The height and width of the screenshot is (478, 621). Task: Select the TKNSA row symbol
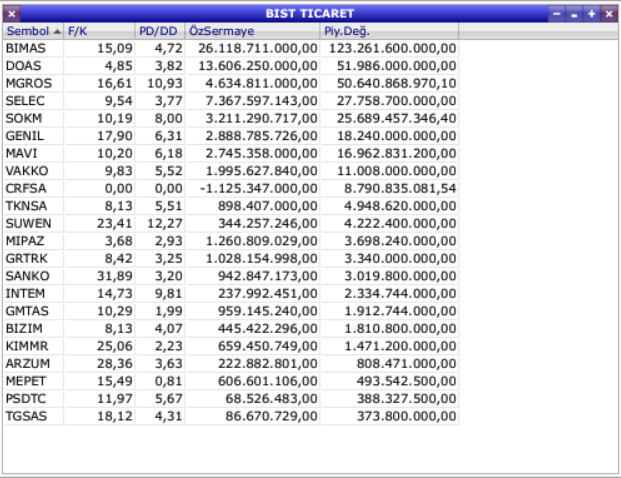click(26, 206)
